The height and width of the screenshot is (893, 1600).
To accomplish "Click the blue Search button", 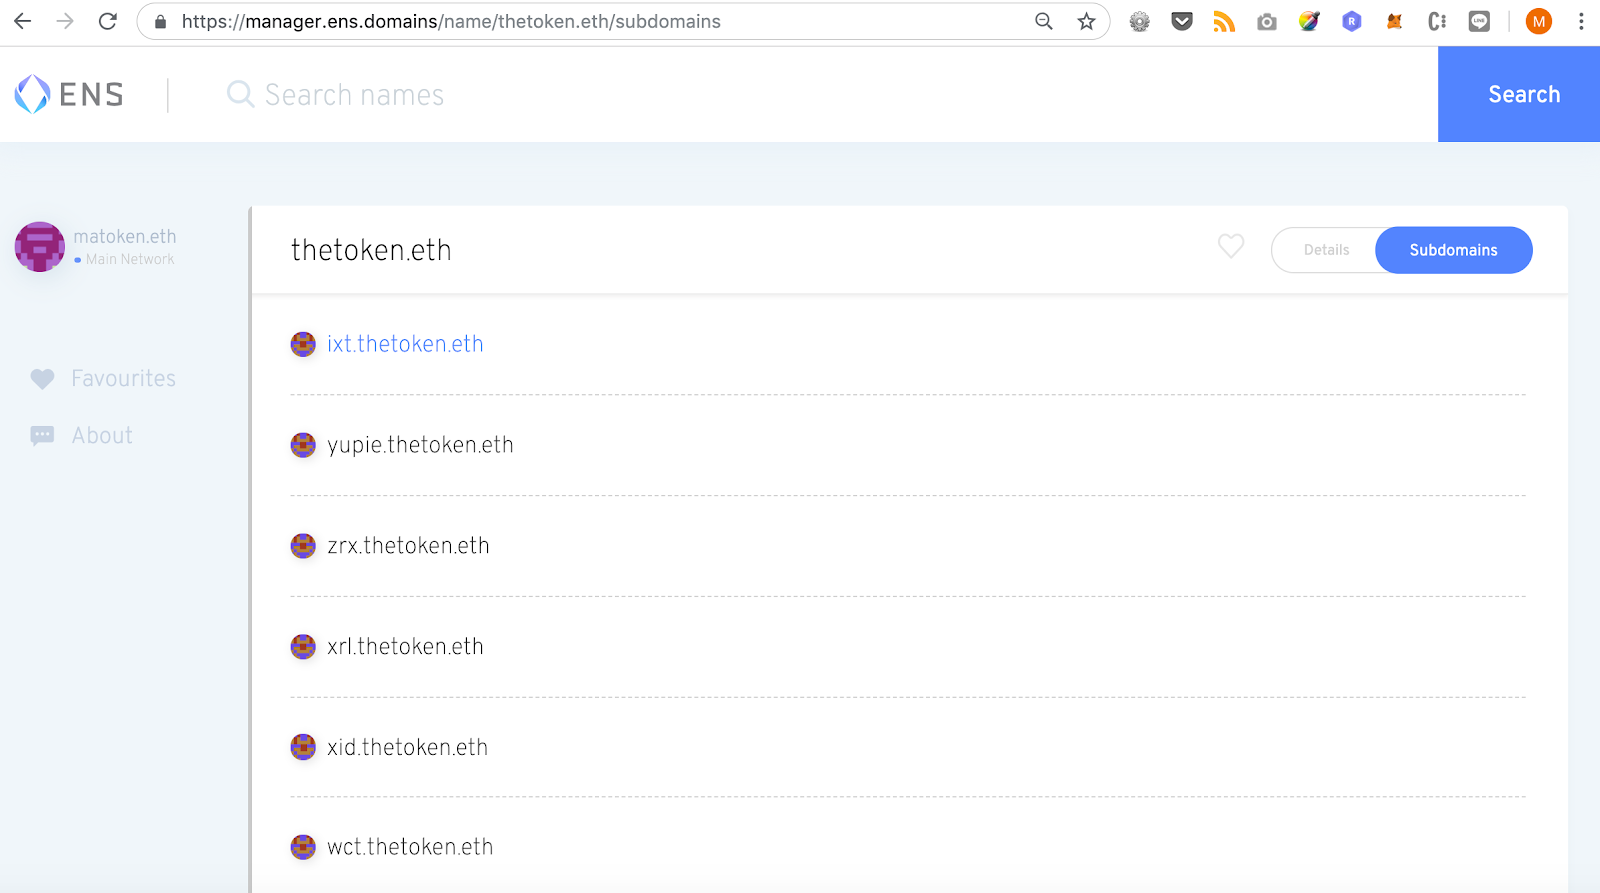I will (x=1519, y=94).
